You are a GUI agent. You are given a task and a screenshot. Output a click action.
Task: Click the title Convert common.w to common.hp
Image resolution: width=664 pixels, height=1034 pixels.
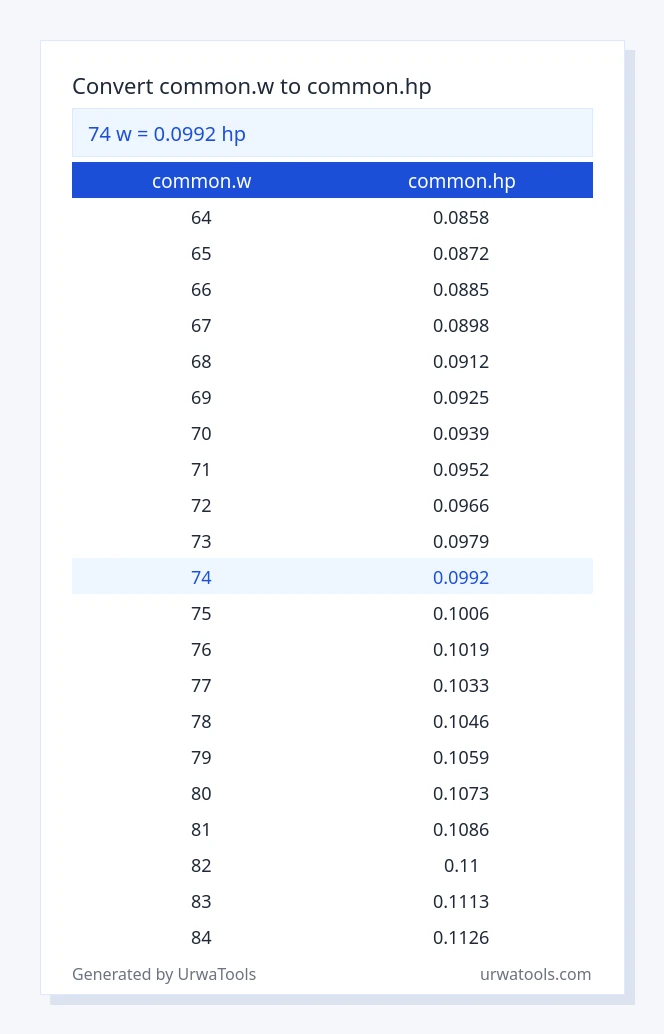click(x=251, y=86)
